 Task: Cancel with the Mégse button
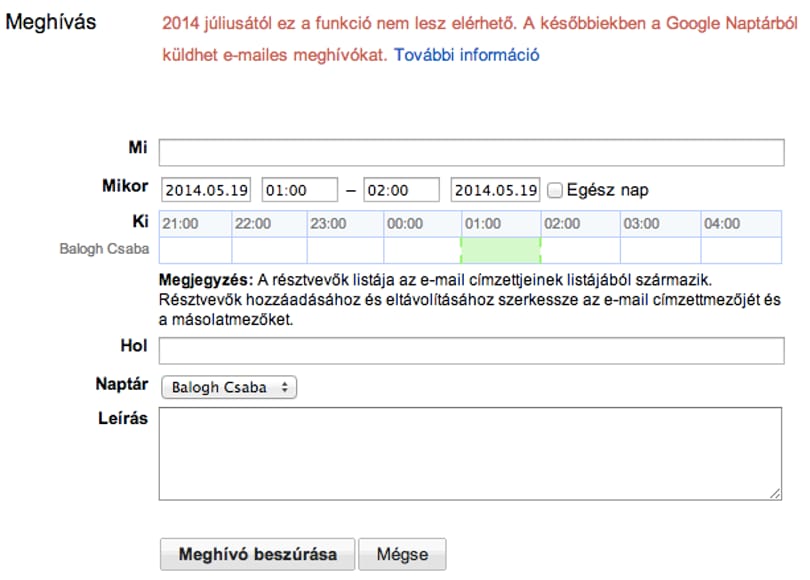(402, 554)
